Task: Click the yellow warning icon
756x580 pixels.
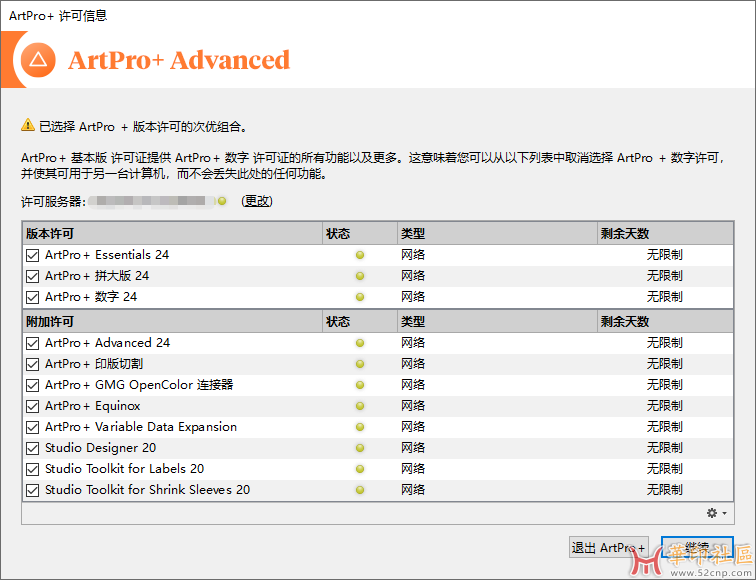Action: [x=28, y=127]
